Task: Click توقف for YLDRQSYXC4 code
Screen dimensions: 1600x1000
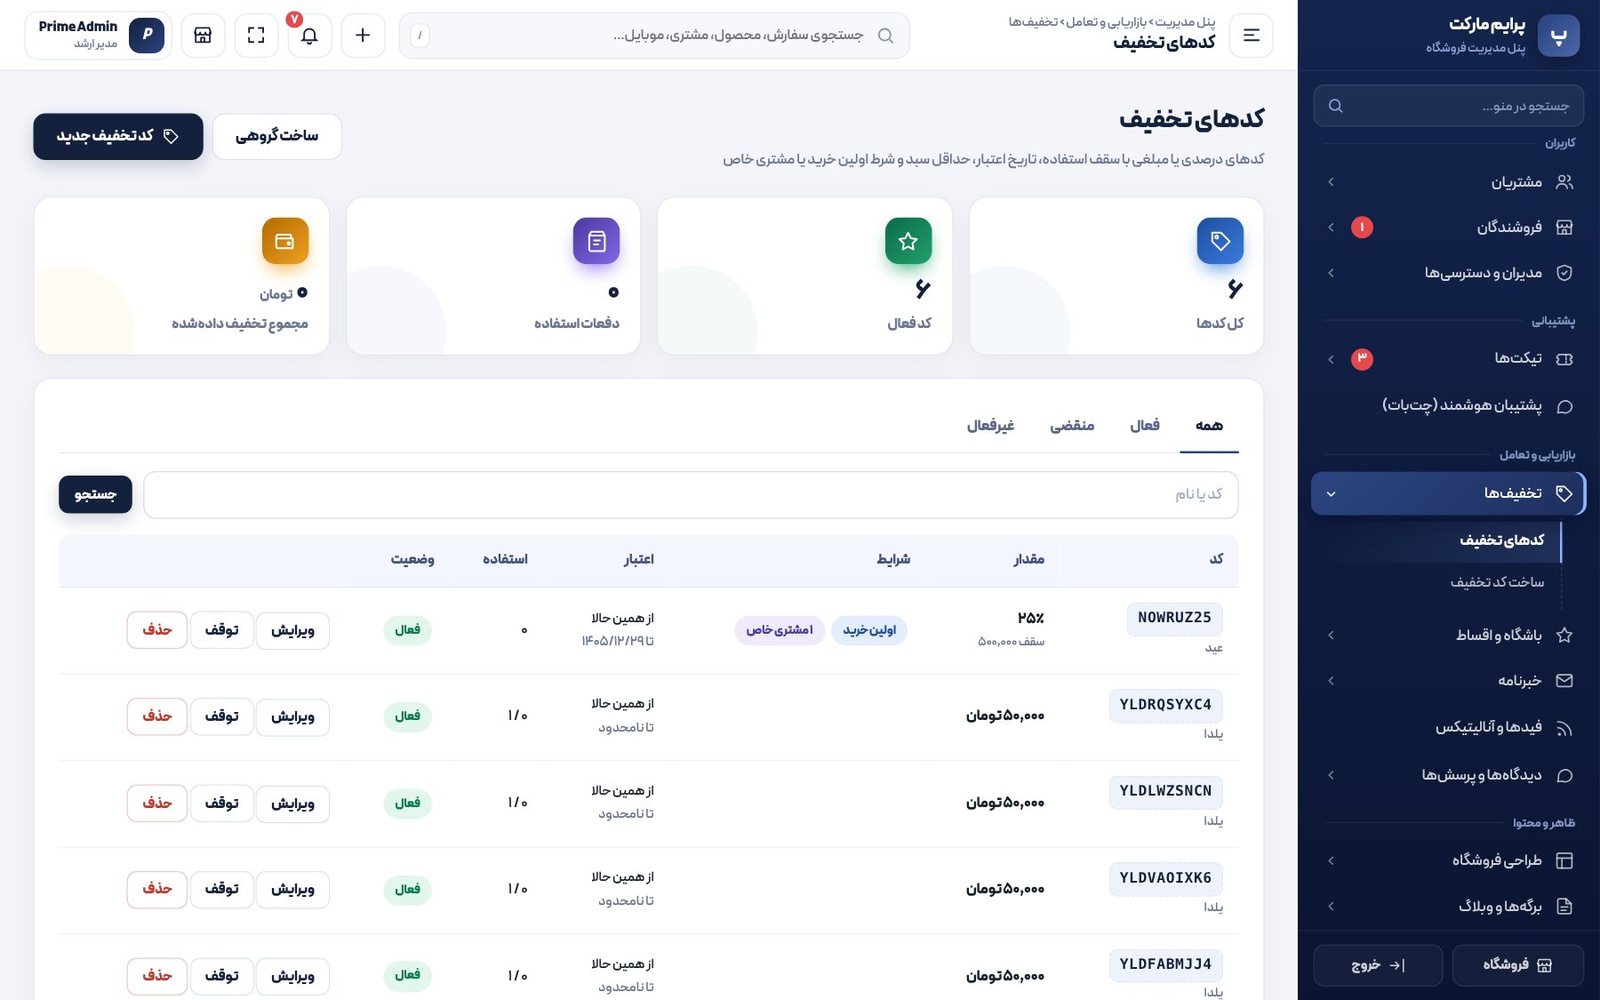Action: 221,717
